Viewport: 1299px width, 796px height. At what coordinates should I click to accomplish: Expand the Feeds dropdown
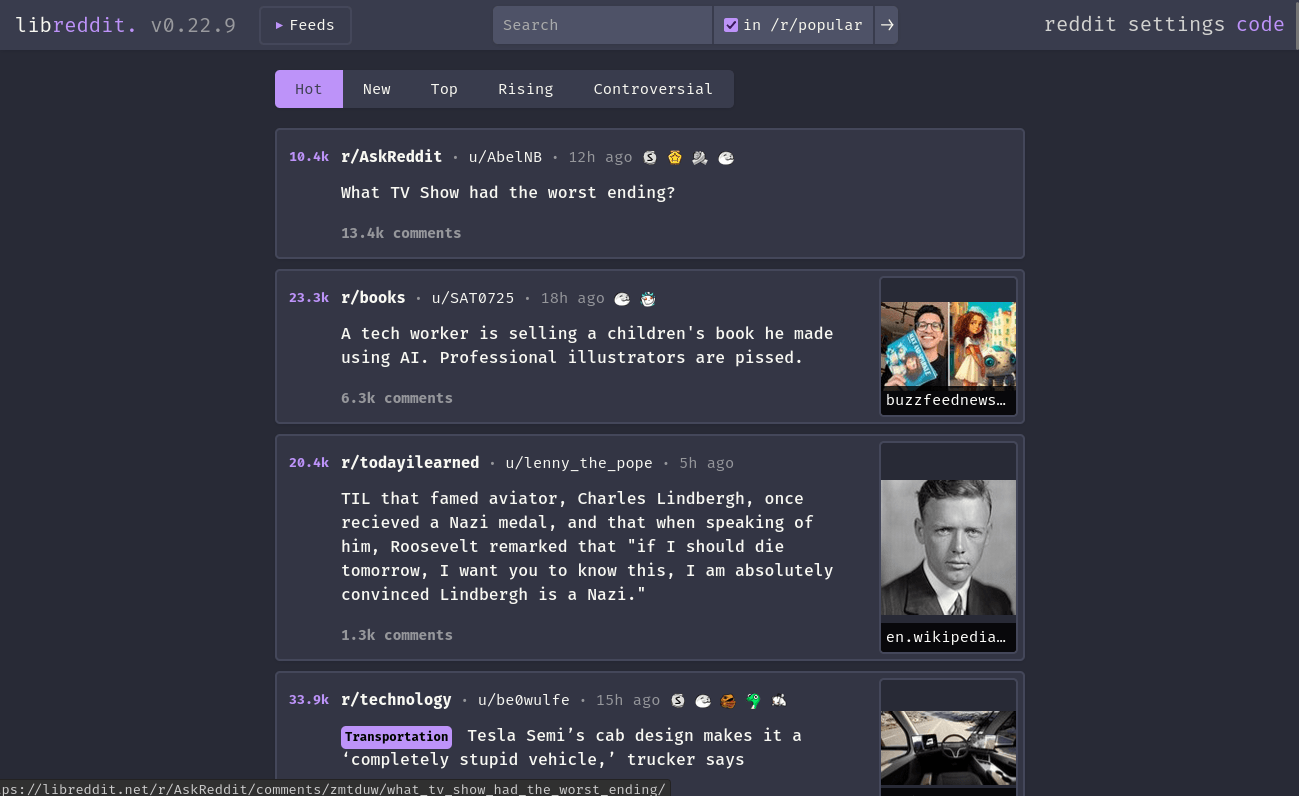point(305,24)
